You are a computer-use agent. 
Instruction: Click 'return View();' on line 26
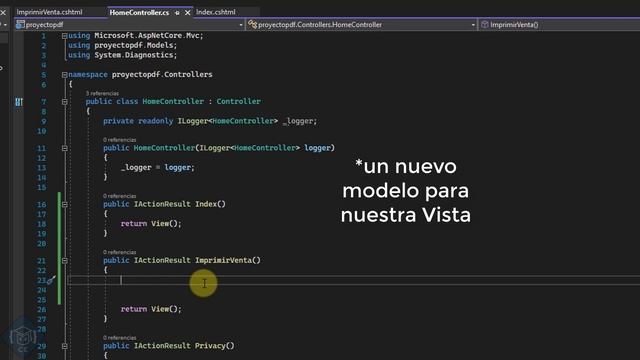tap(151, 309)
